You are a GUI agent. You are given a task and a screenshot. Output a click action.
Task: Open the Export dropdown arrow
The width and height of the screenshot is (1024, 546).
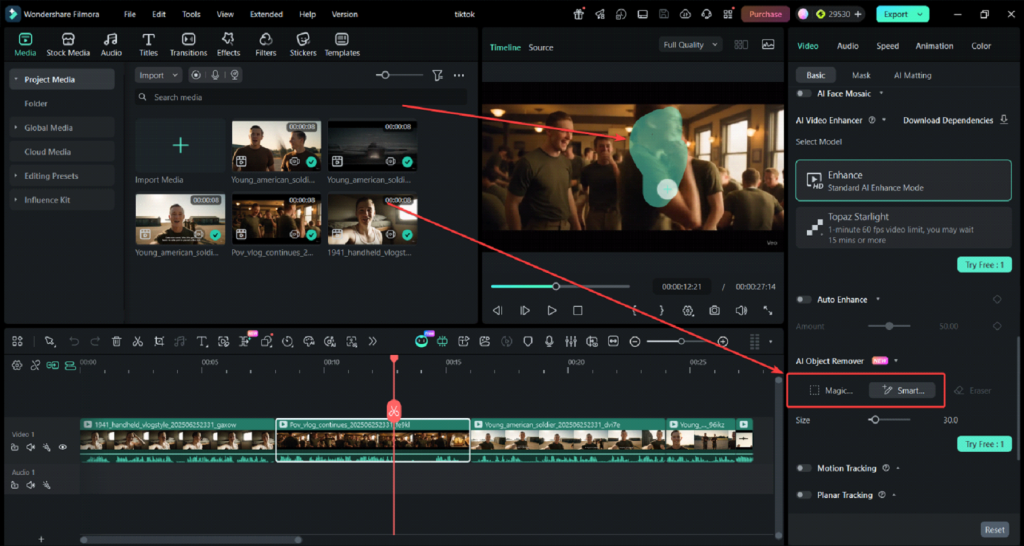pyautogui.click(x=920, y=14)
